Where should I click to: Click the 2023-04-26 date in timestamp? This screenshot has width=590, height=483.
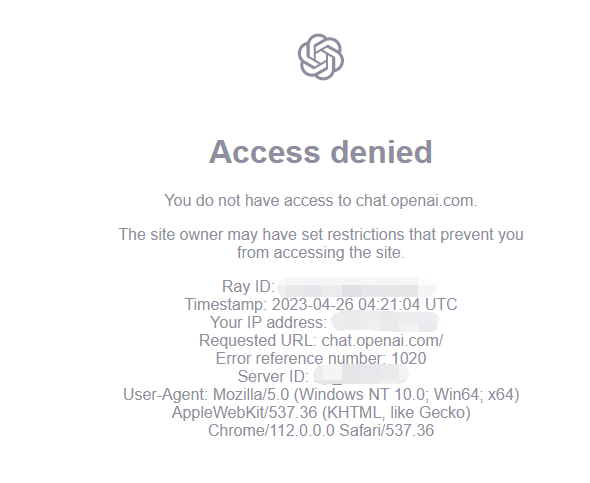pos(313,304)
